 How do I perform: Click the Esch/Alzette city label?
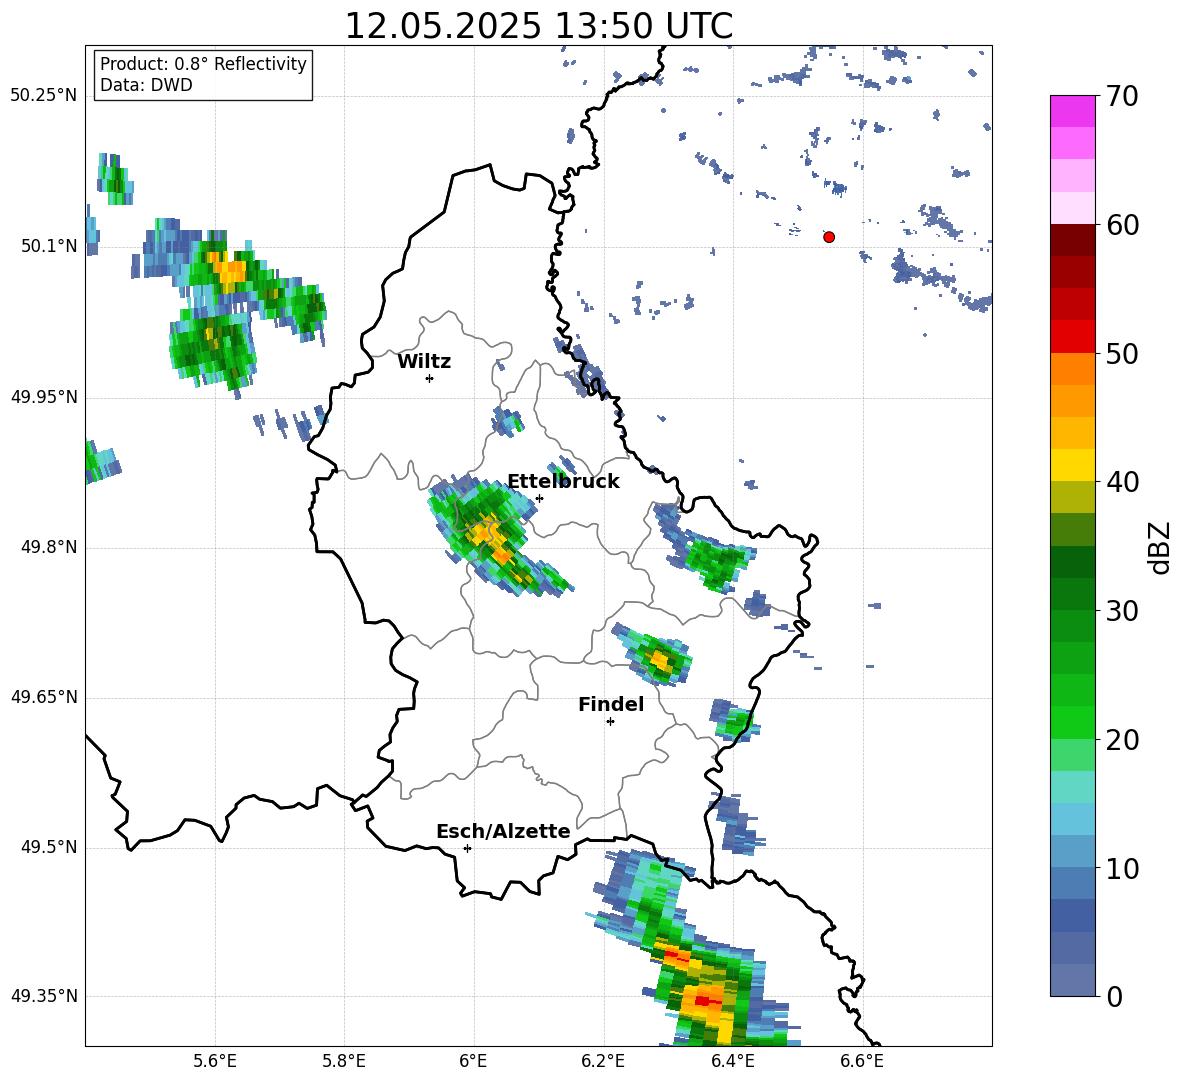(503, 831)
